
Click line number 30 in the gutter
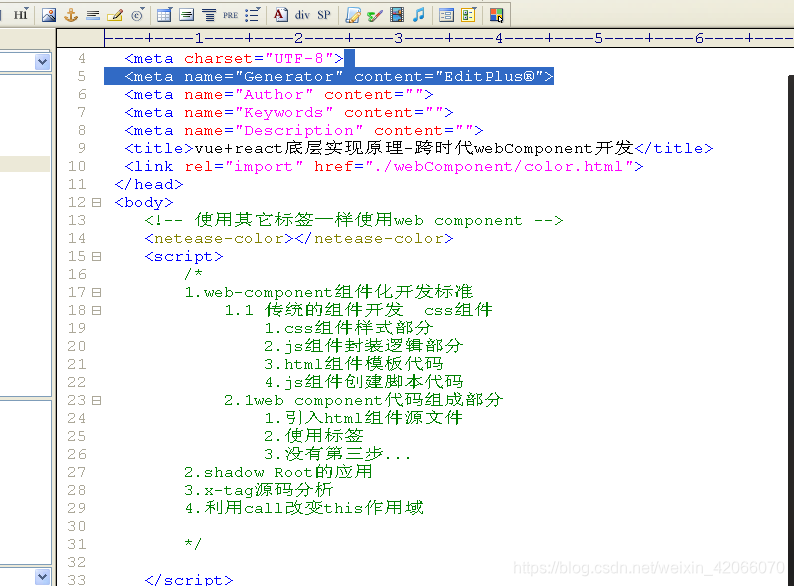click(77, 526)
